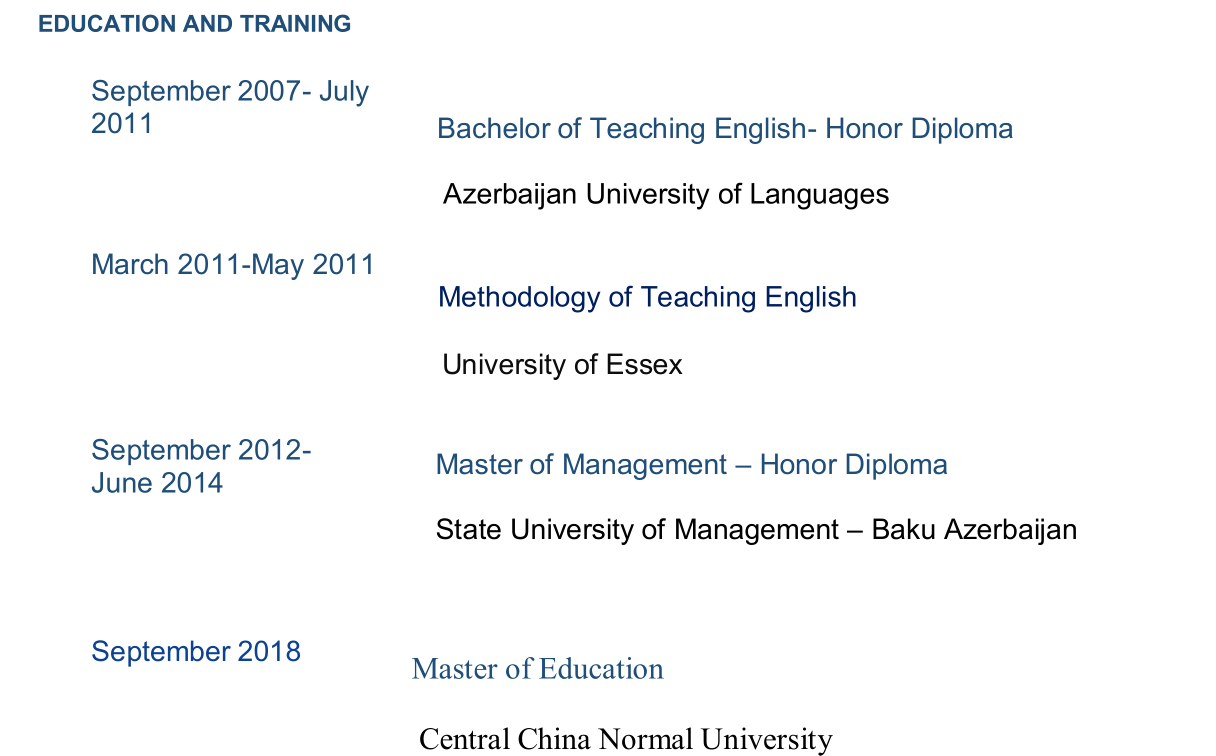Click the September 2018 date entry
This screenshot has height=756, width=1216.
(x=196, y=652)
